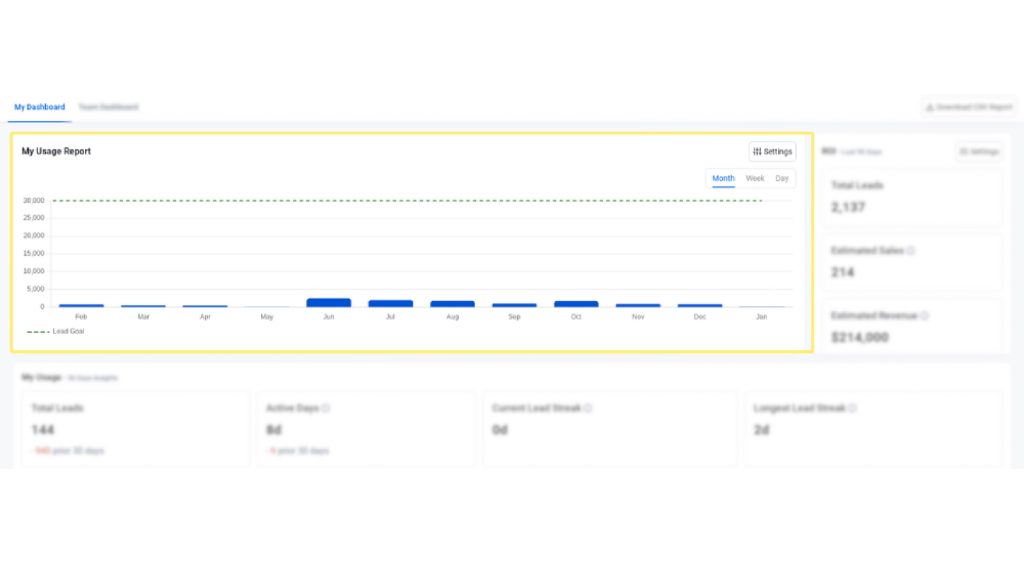Click info icon beside Current Lead Streak
Screen dimensions: 1024x563
(588, 408)
